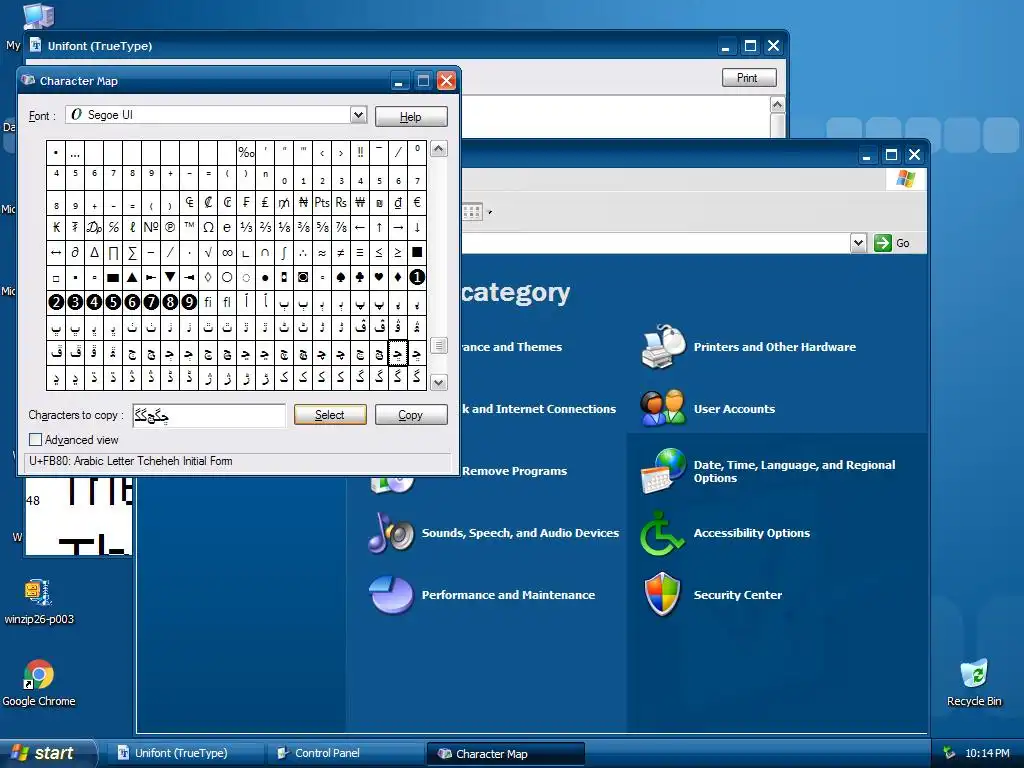1024x768 pixels.
Task: Click the character grid scroll up arrow
Action: 439,149
